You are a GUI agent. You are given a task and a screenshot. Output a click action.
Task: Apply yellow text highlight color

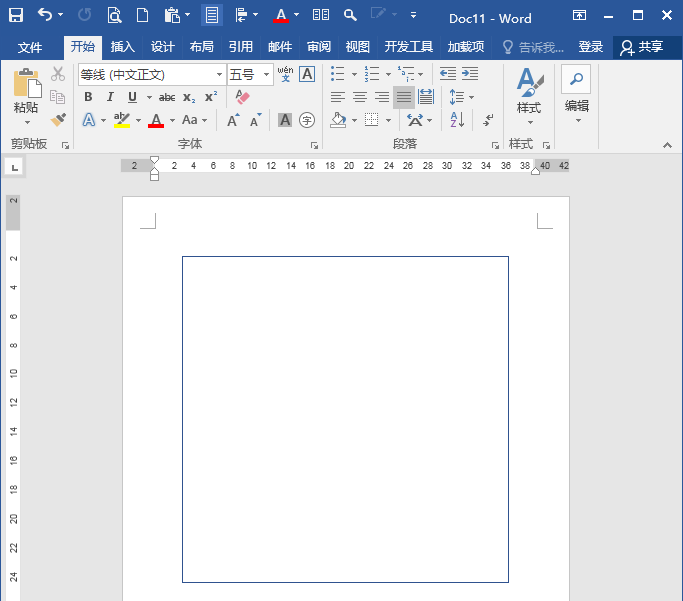pyautogui.click(x=122, y=120)
